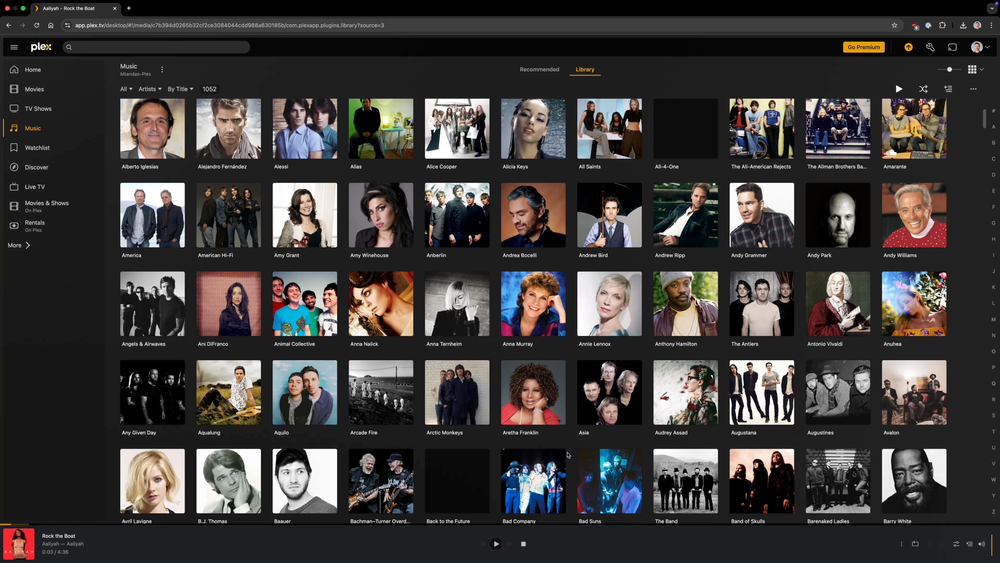Toggle the hamburger sidebar menu
The height and width of the screenshot is (563, 1000).
(x=14, y=47)
